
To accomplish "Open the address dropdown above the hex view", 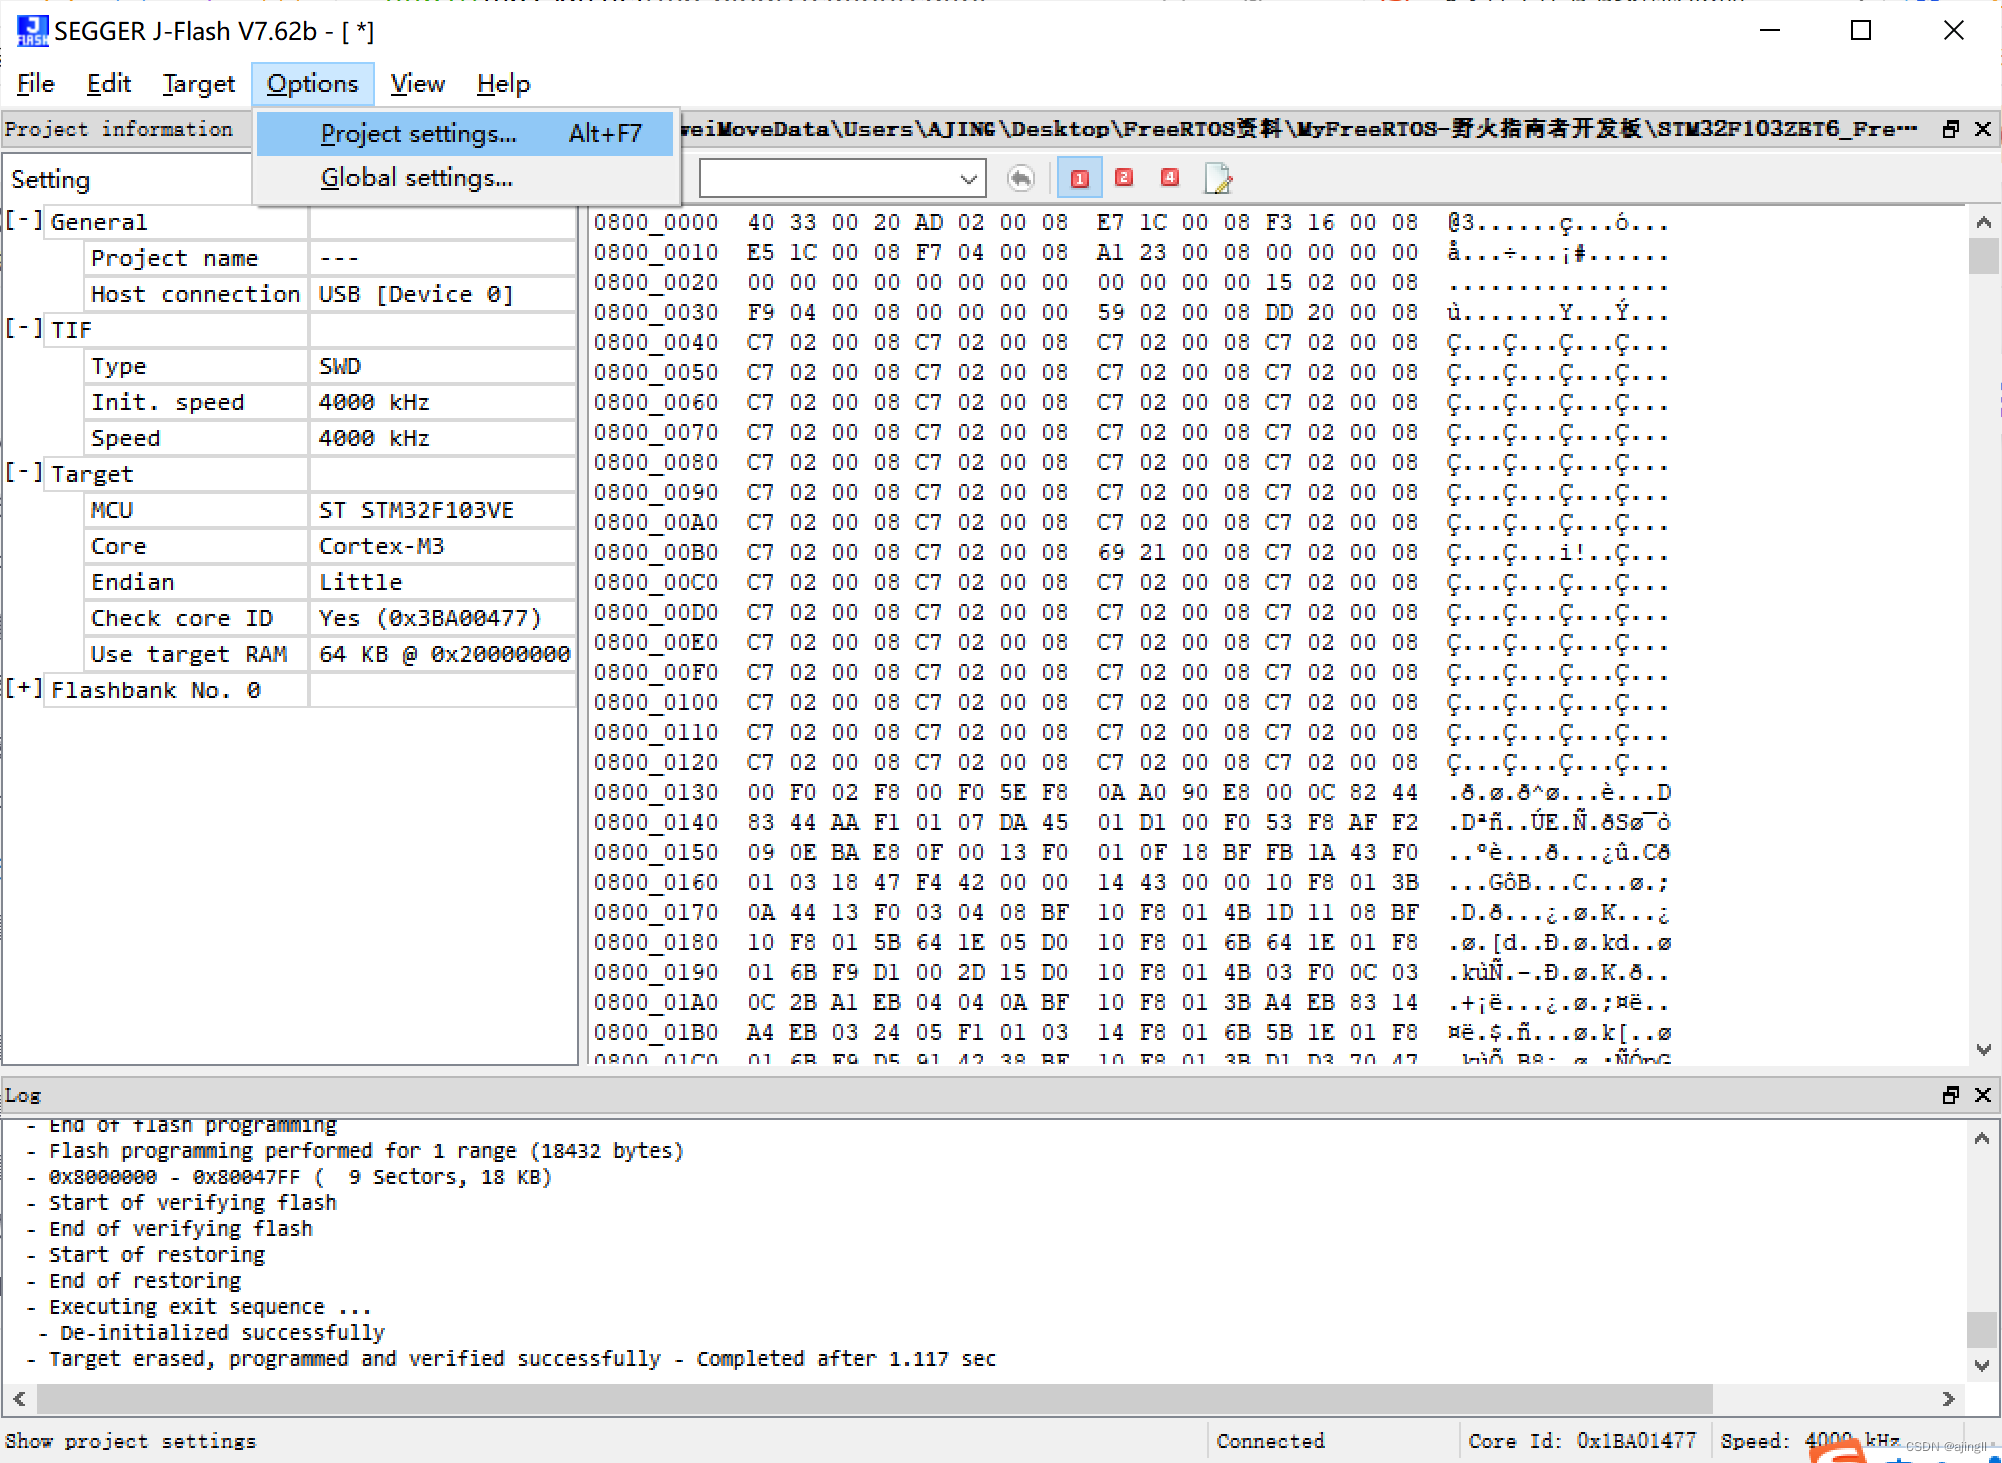I will click(966, 177).
